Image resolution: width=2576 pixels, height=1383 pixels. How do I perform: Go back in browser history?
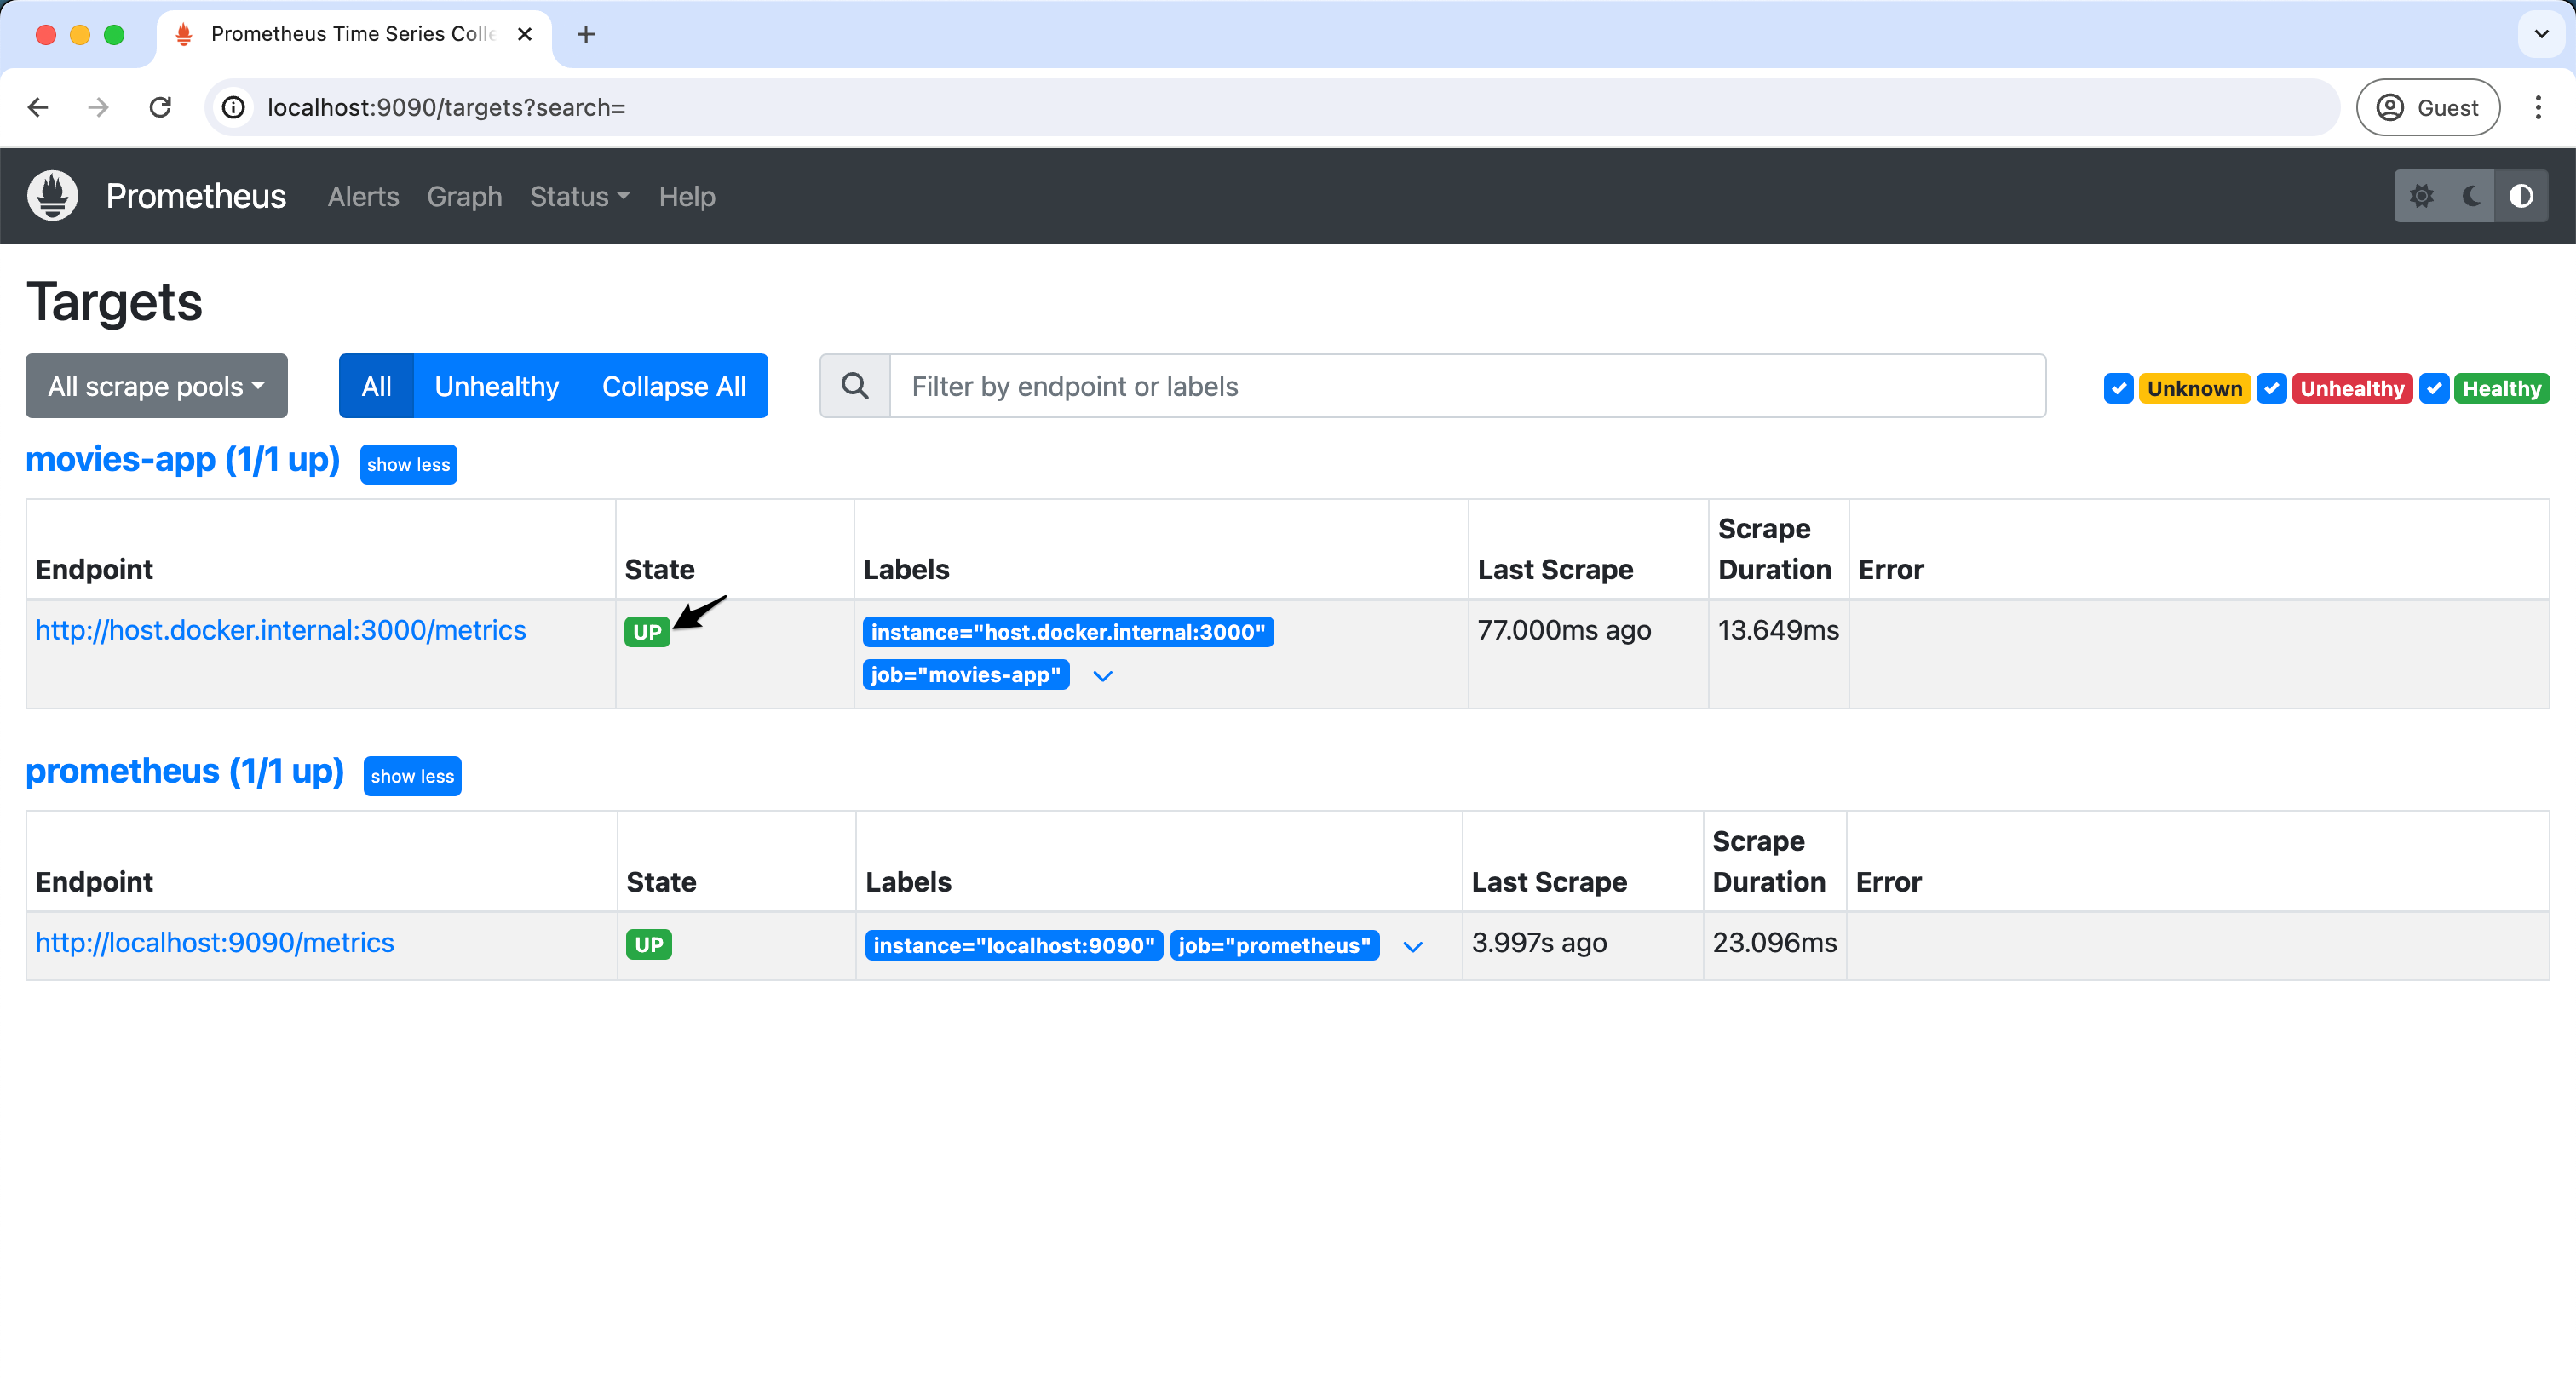[38, 107]
